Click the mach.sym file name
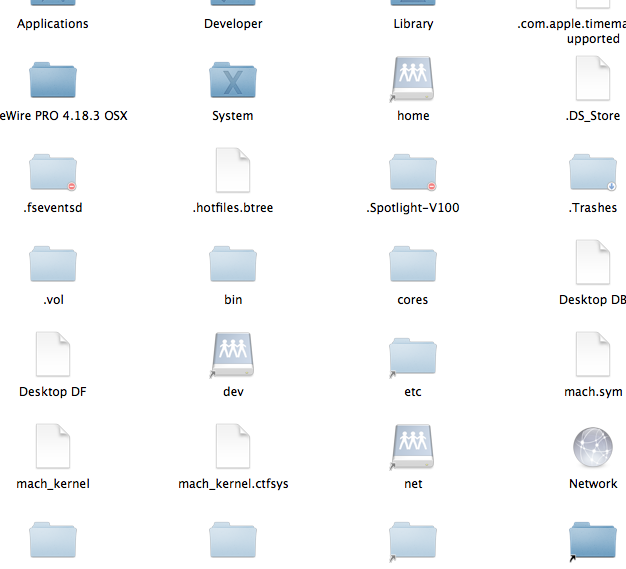Viewport: 626px width, 569px height. click(x=593, y=392)
